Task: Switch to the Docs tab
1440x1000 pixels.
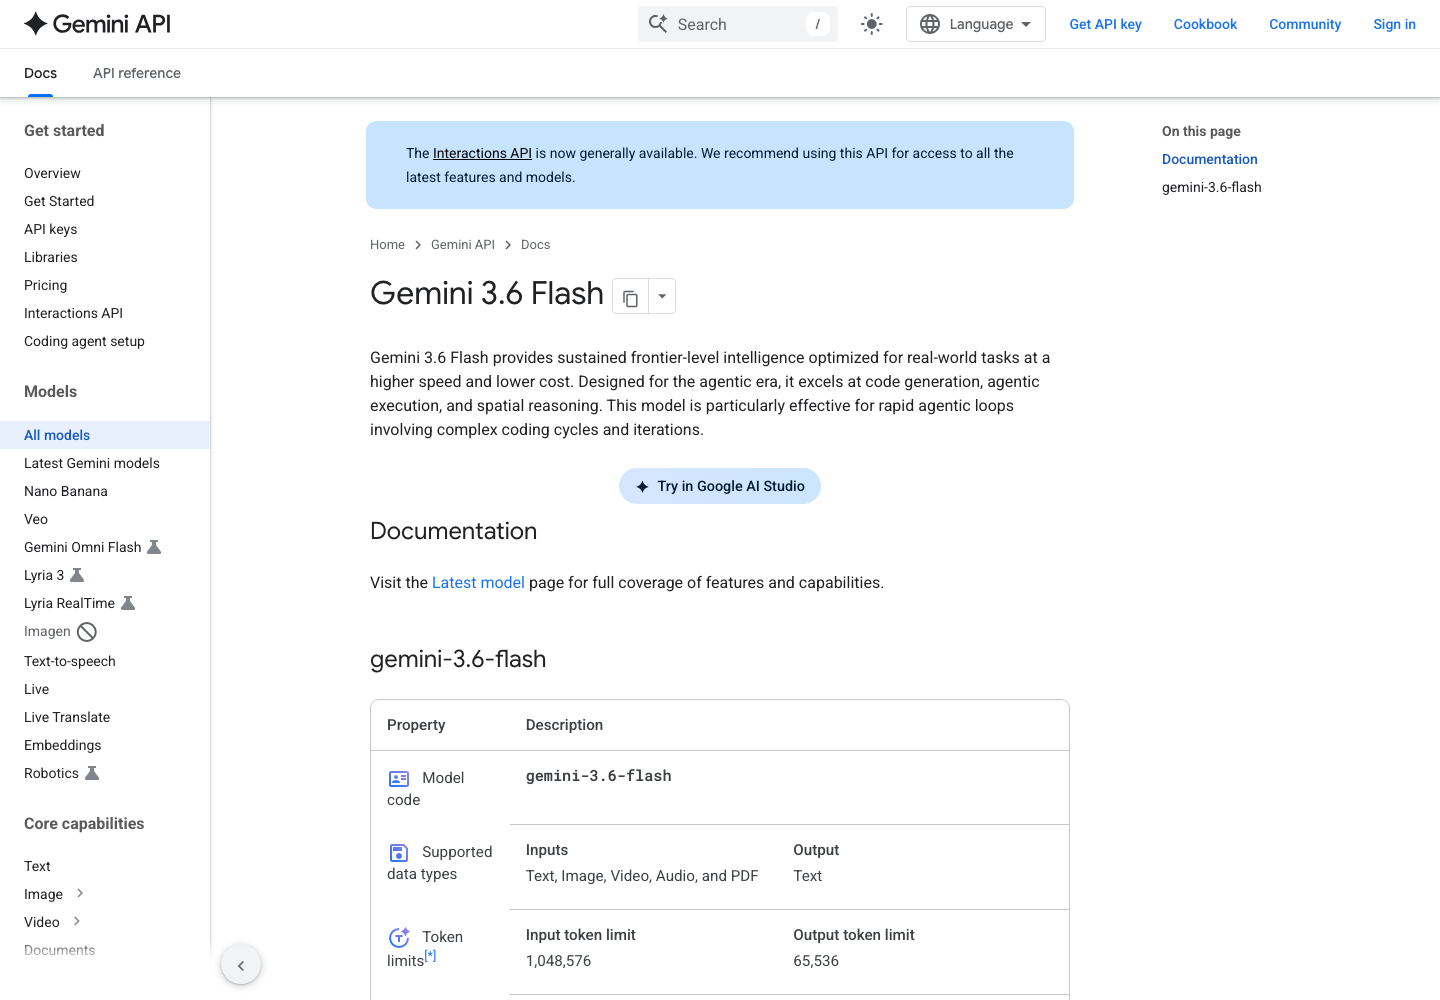Action: click(x=40, y=73)
